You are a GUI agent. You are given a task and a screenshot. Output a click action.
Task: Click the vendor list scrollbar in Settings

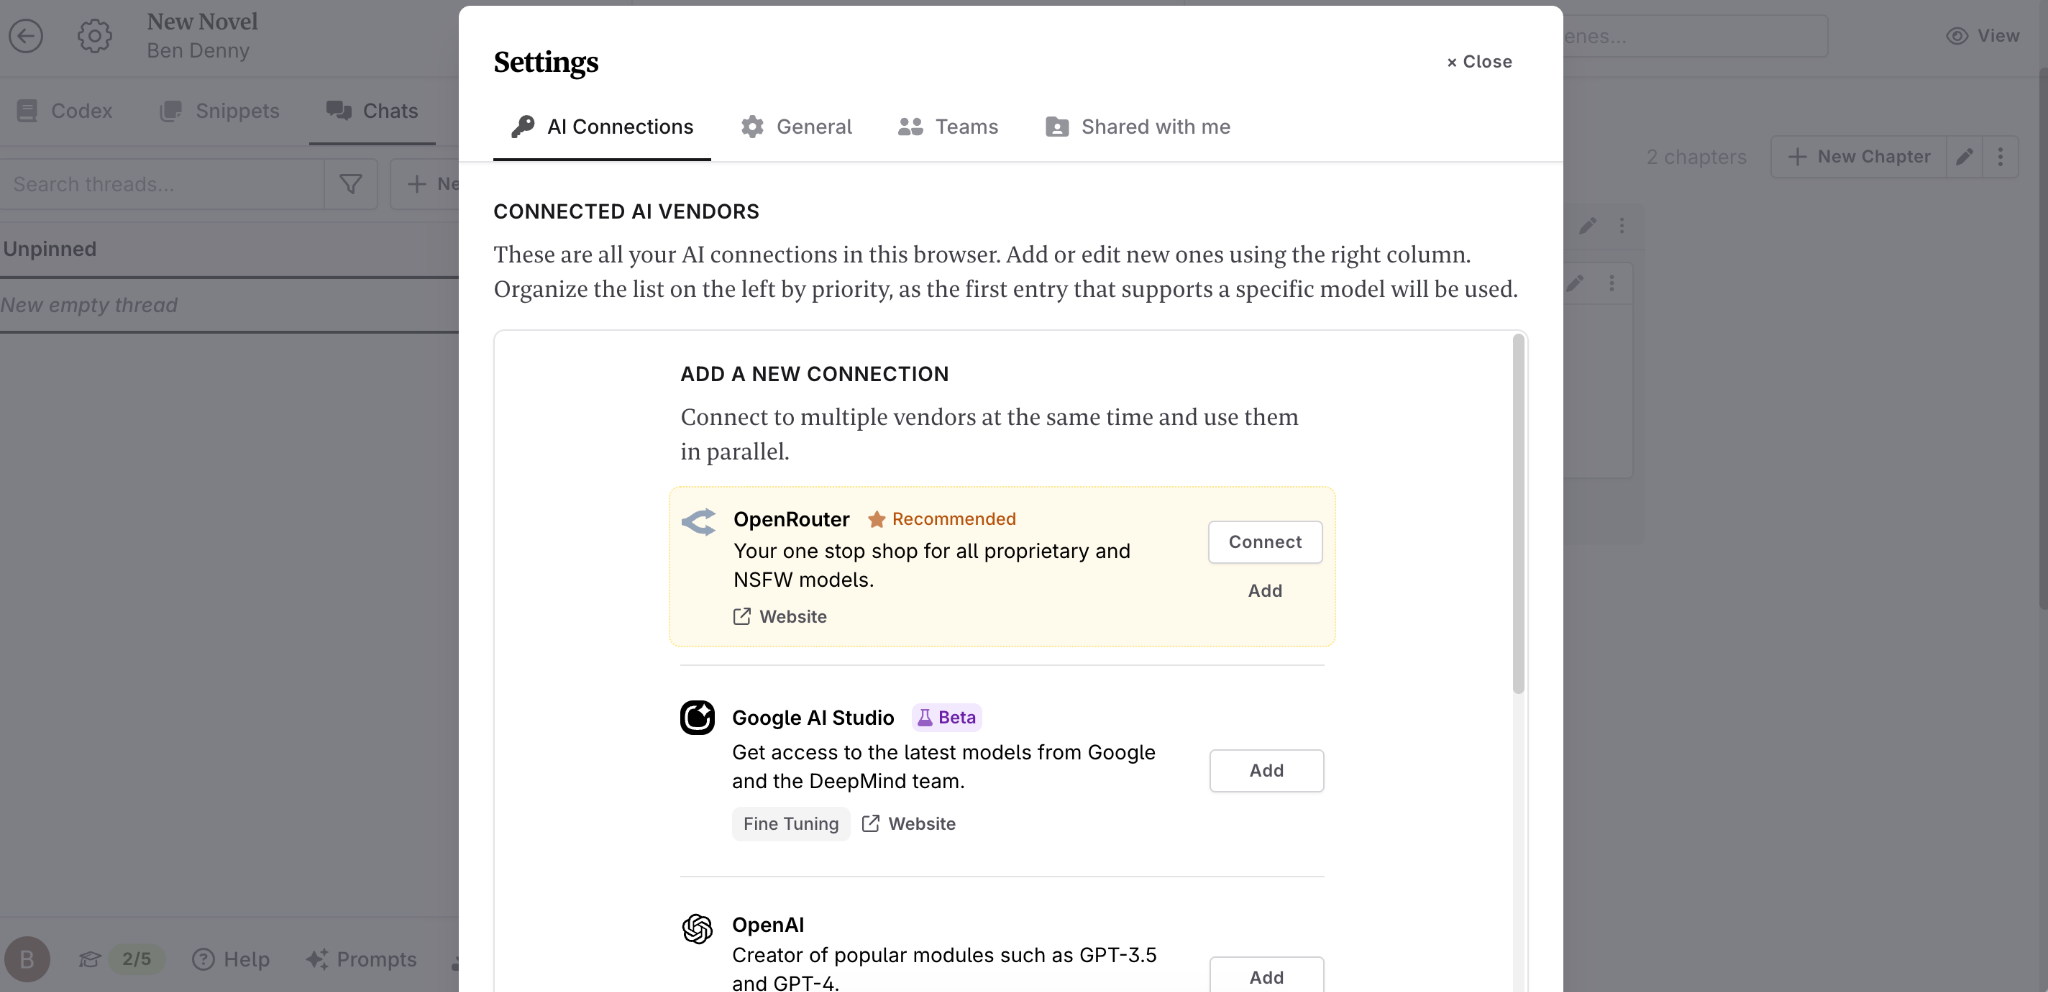click(x=1518, y=514)
